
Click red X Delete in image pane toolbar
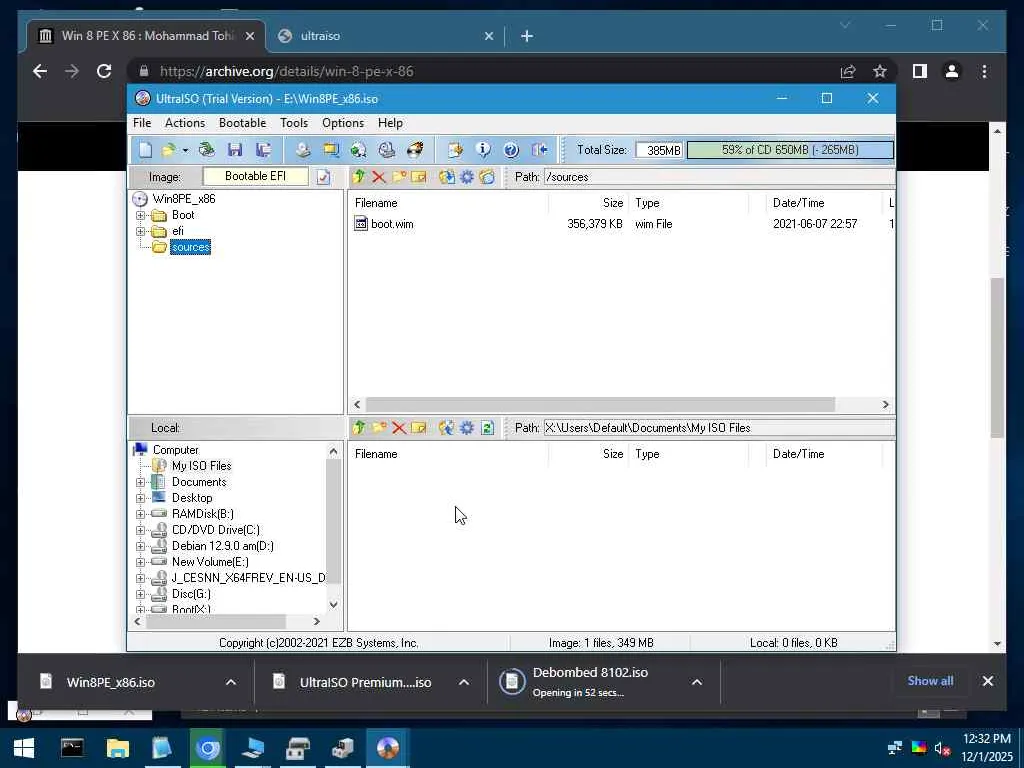tap(379, 177)
